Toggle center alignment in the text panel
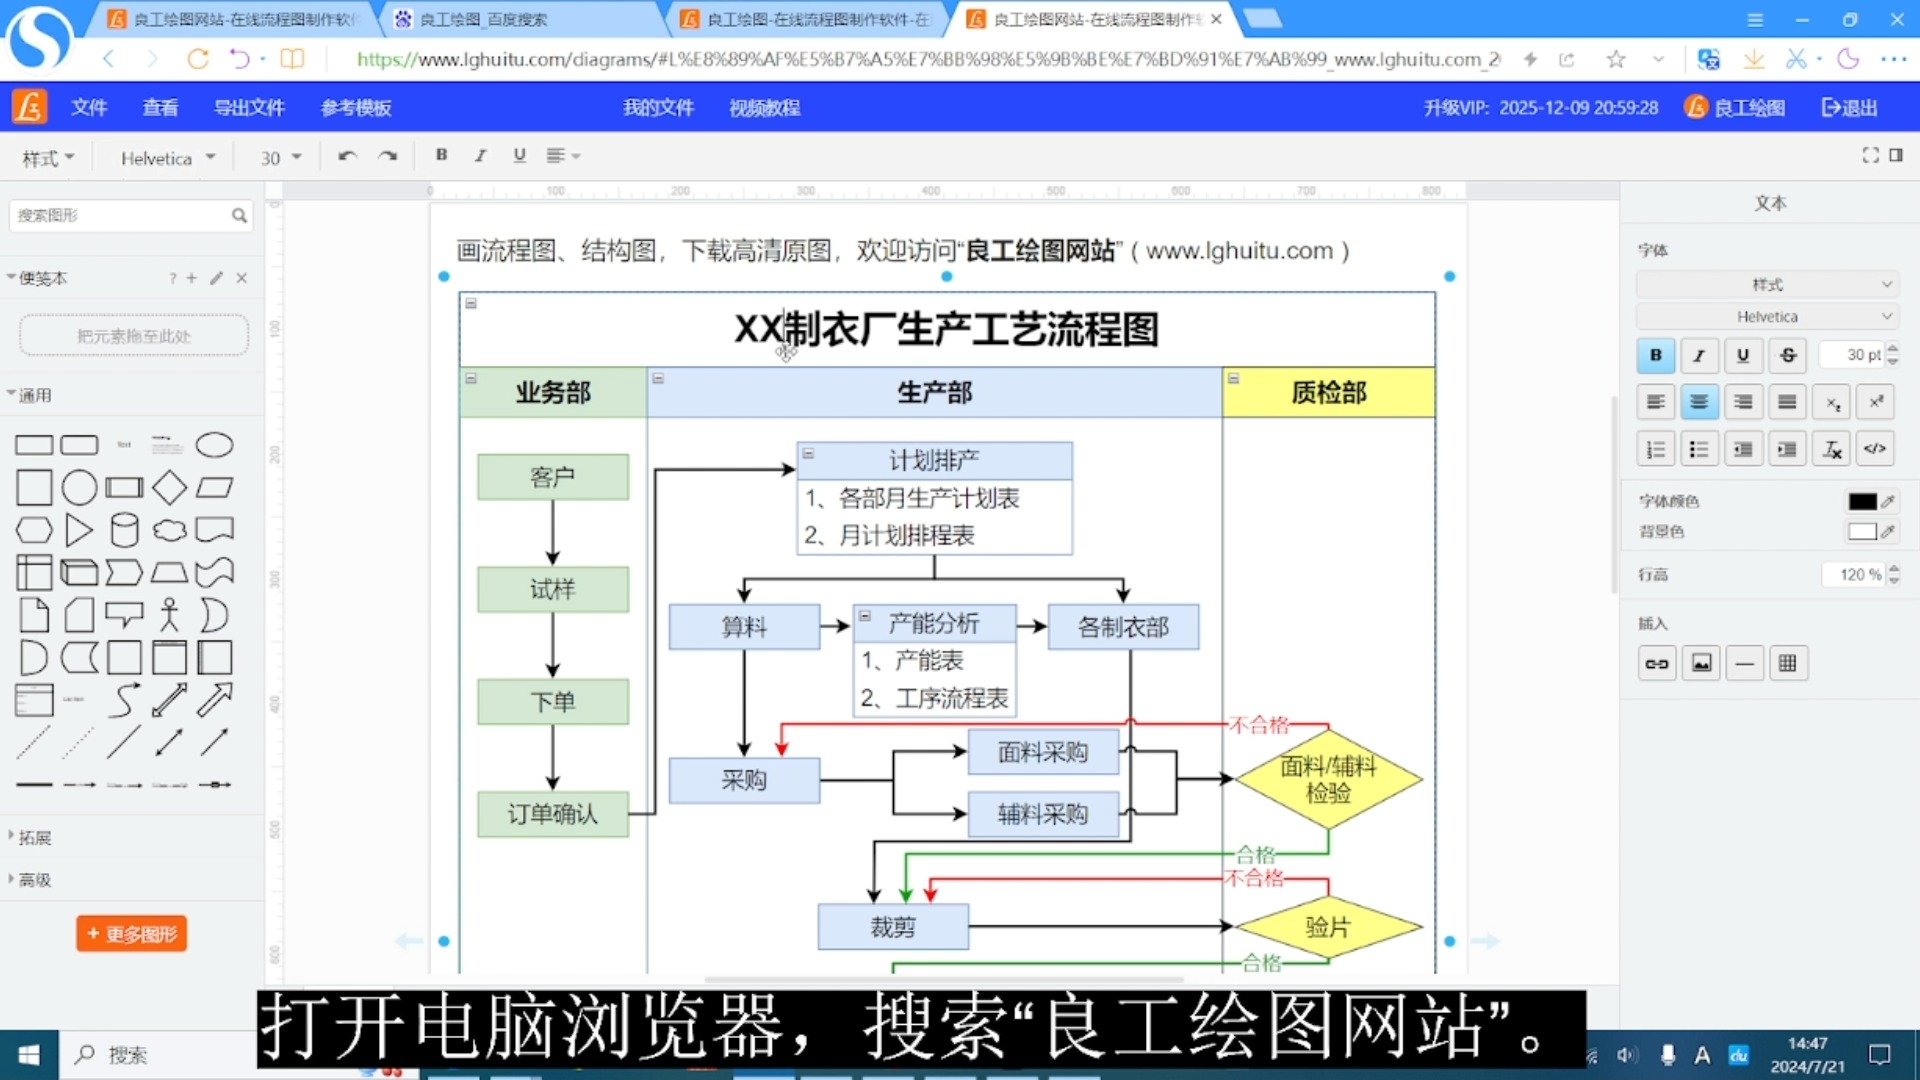 click(x=1699, y=402)
